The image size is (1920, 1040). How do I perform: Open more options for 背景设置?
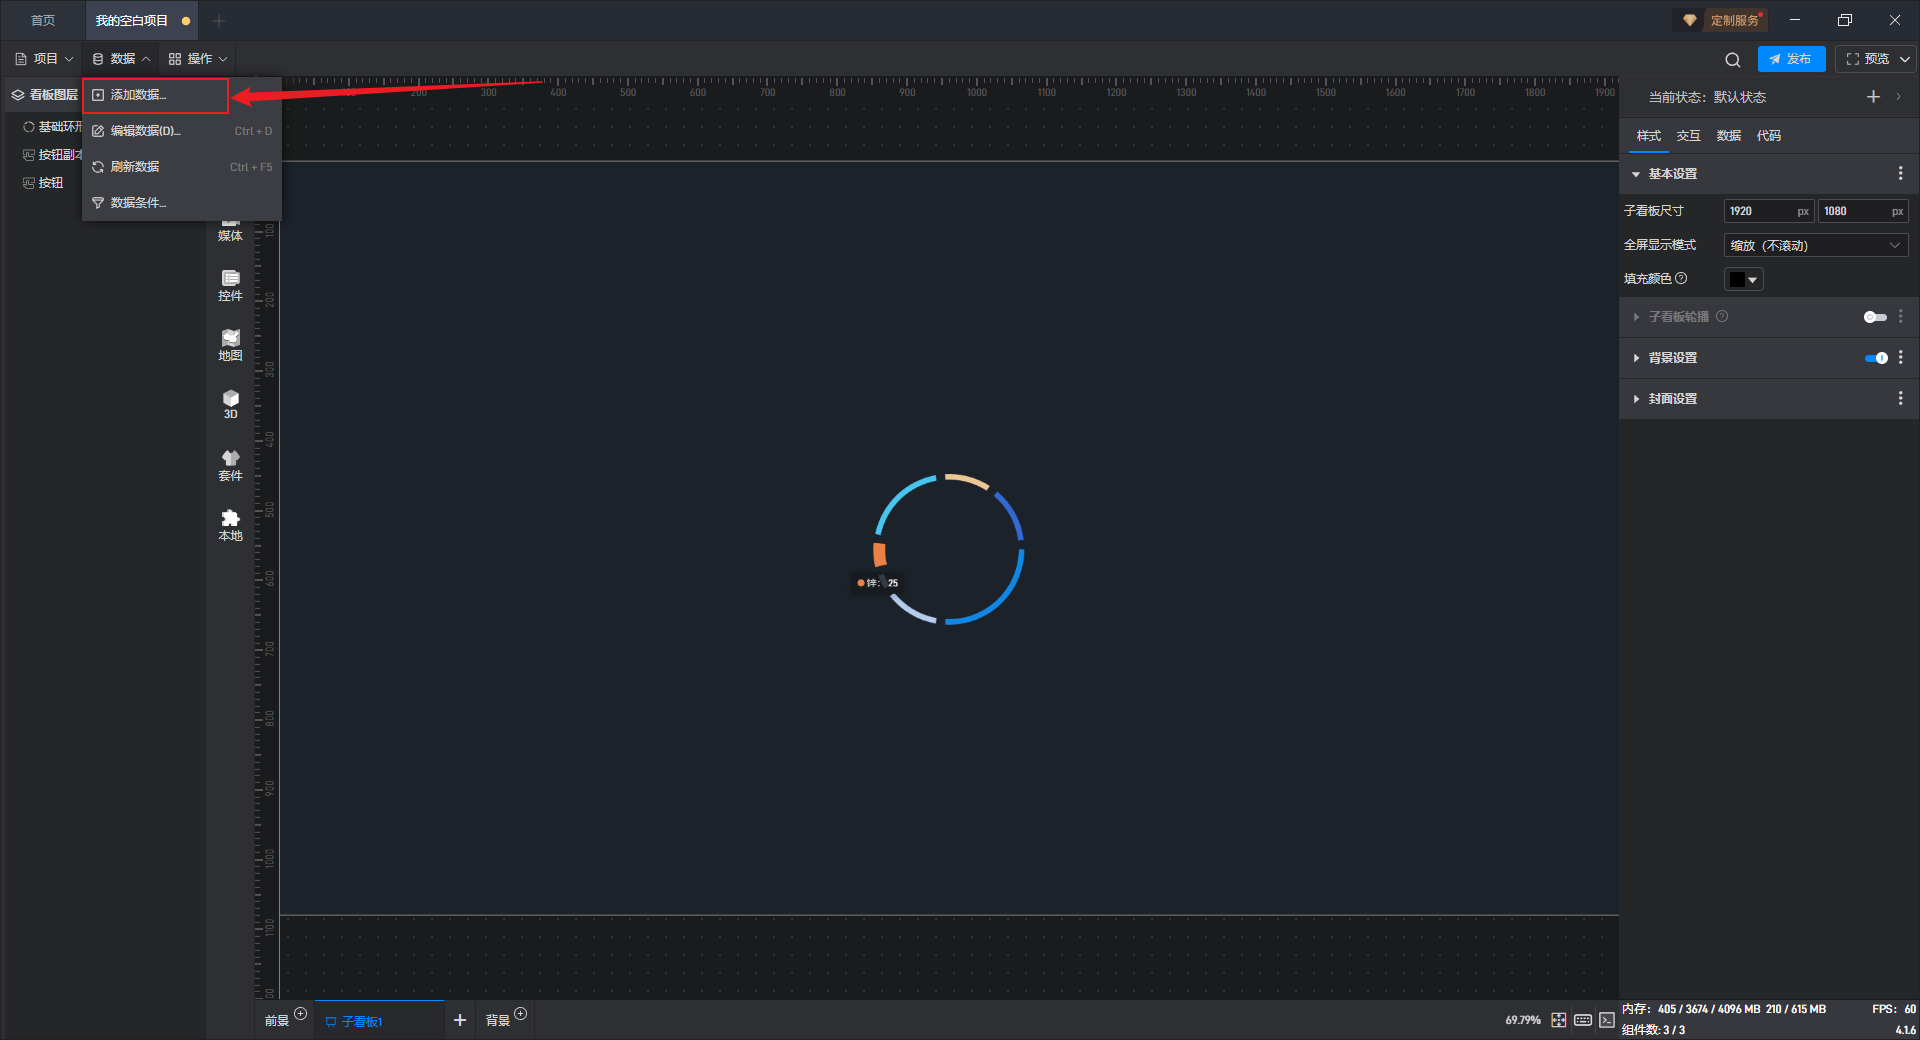pyautogui.click(x=1900, y=358)
